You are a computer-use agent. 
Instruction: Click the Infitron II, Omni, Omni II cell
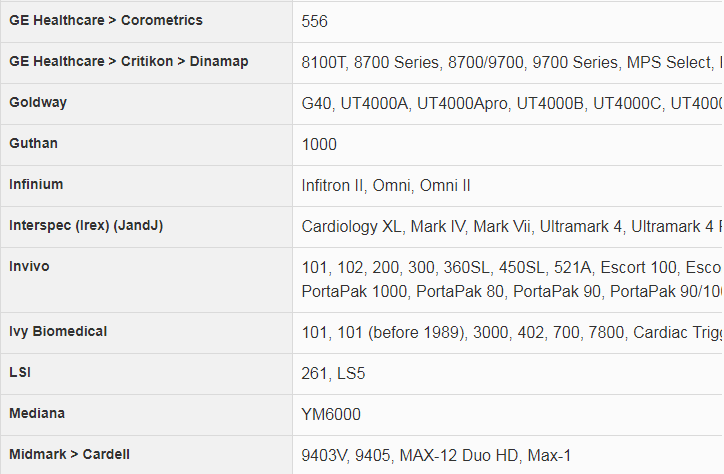(386, 186)
